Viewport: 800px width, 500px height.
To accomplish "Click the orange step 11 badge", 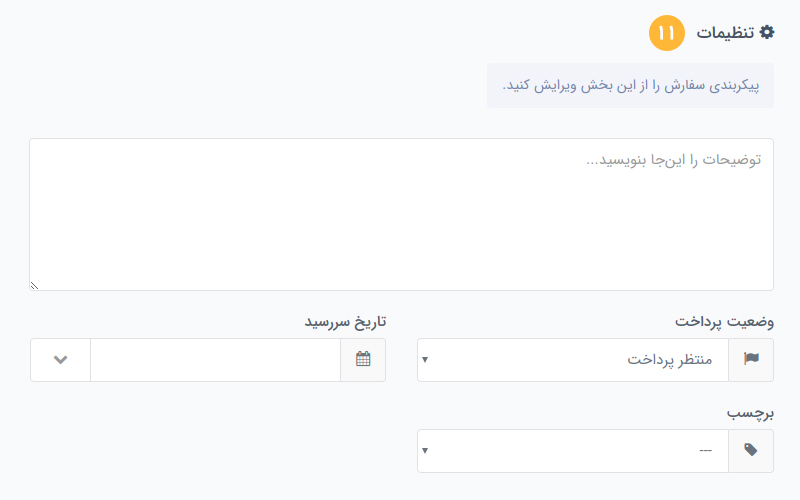I will pyautogui.click(x=666, y=33).
